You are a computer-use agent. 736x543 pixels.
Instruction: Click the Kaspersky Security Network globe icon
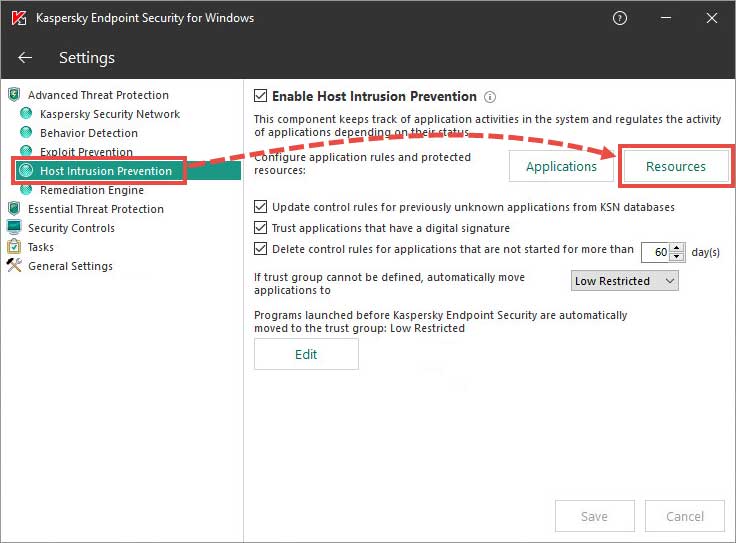(26, 114)
